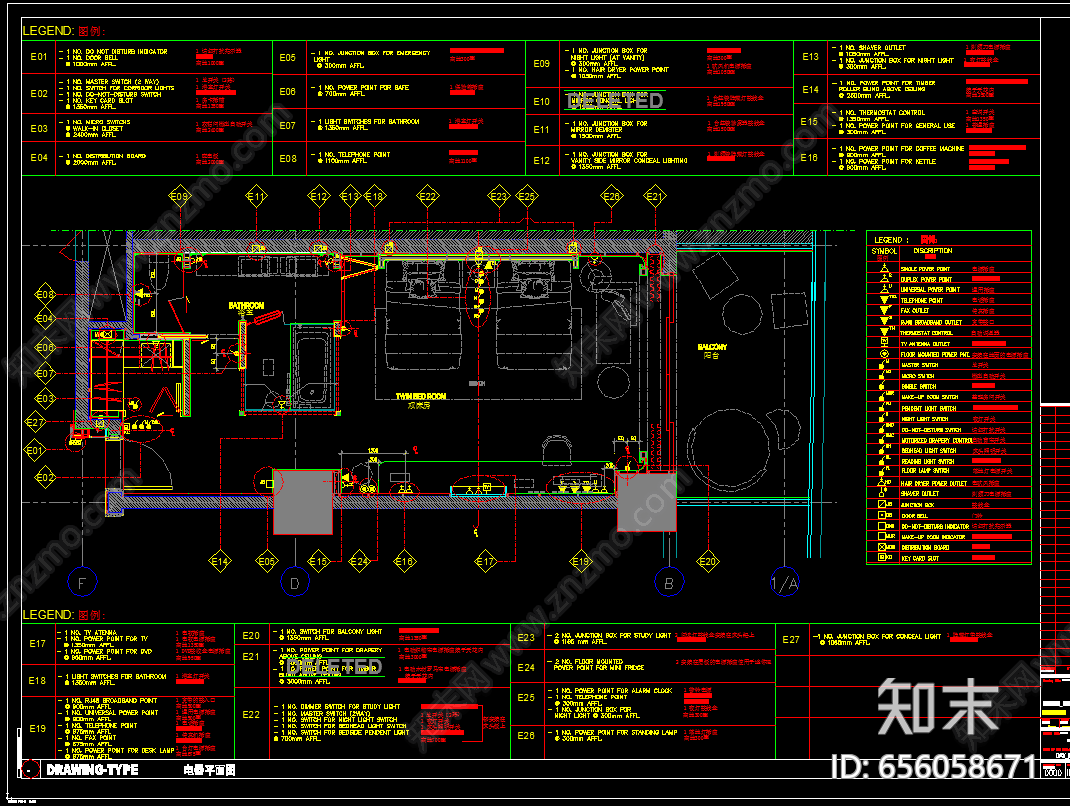
Task: Click the E16 cell in legend table
Action: click(x=810, y=158)
